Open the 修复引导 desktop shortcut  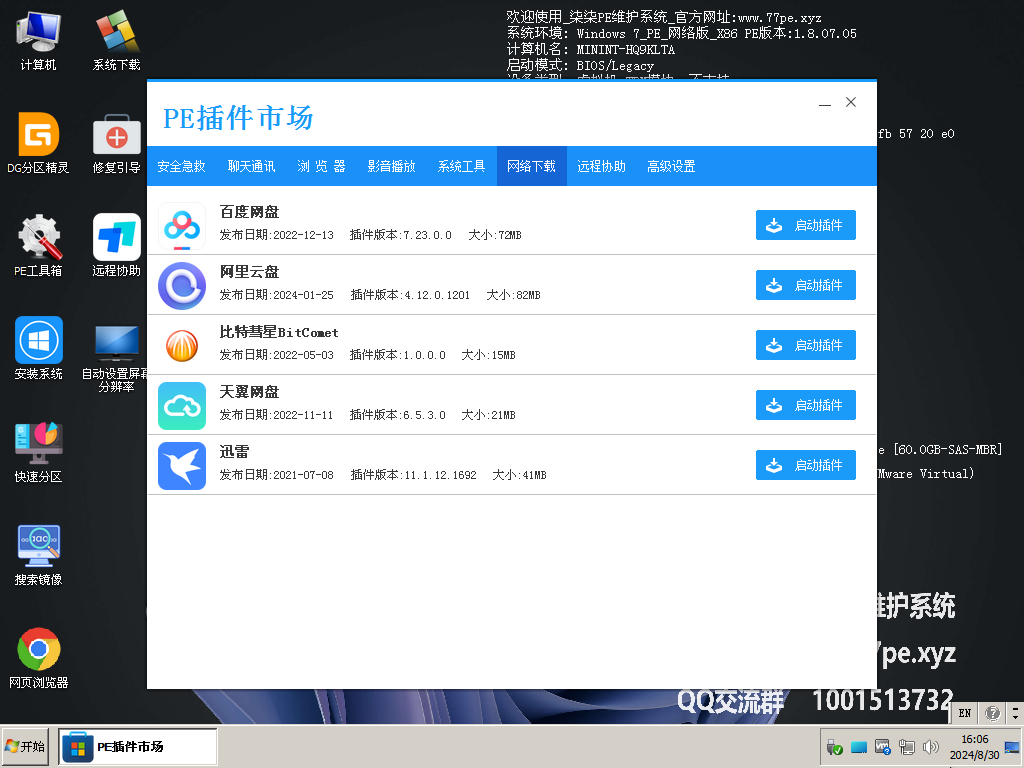click(x=116, y=143)
